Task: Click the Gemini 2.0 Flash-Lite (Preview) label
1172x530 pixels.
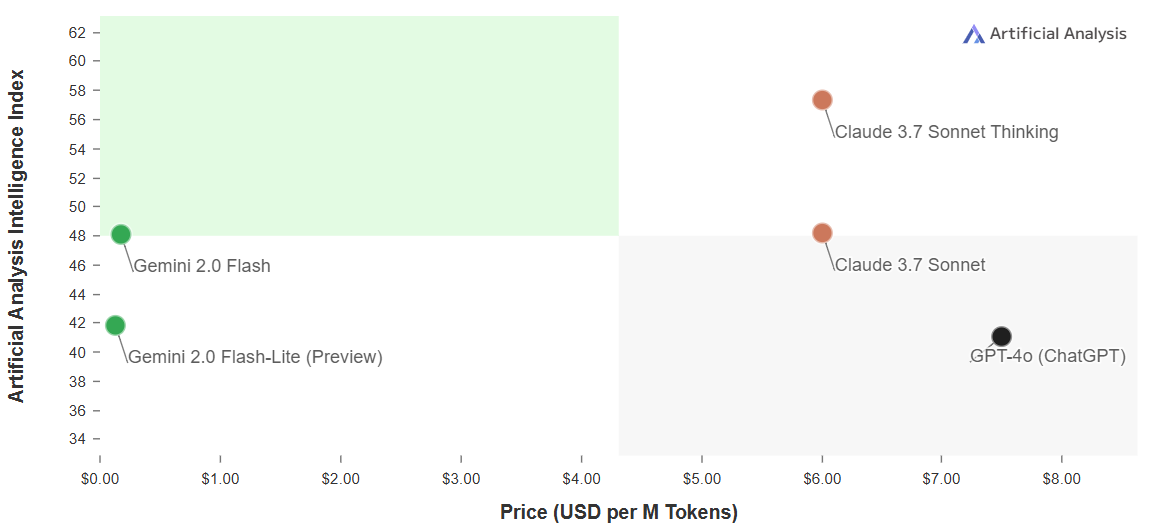Action: [x=256, y=357]
